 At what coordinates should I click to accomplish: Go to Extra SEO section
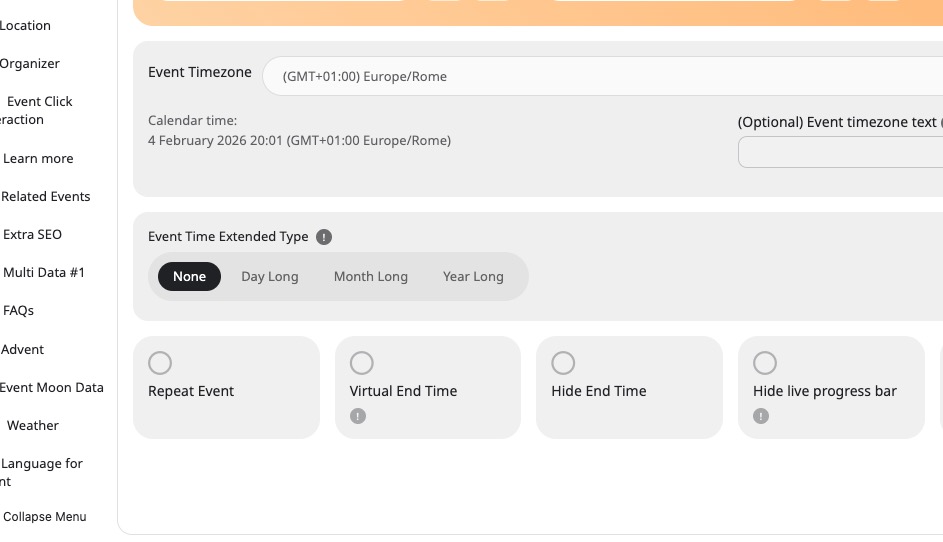tap(32, 234)
